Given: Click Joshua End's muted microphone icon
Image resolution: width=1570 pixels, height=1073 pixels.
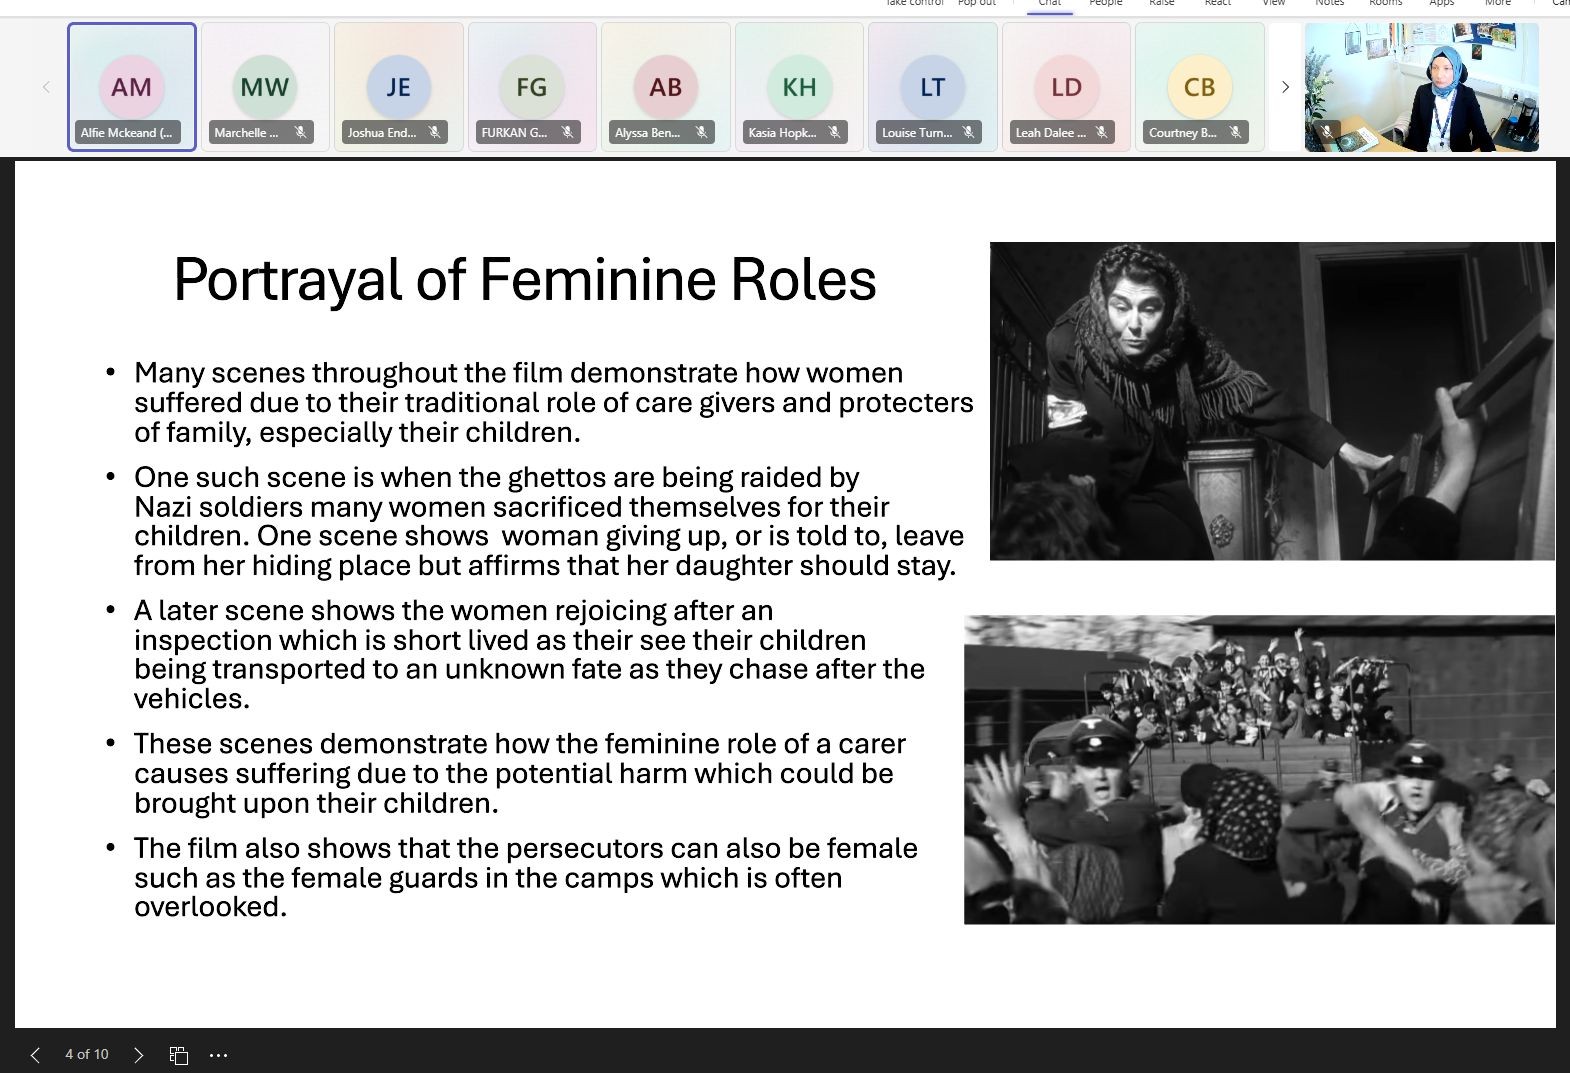Looking at the screenshot, I should click(x=434, y=132).
